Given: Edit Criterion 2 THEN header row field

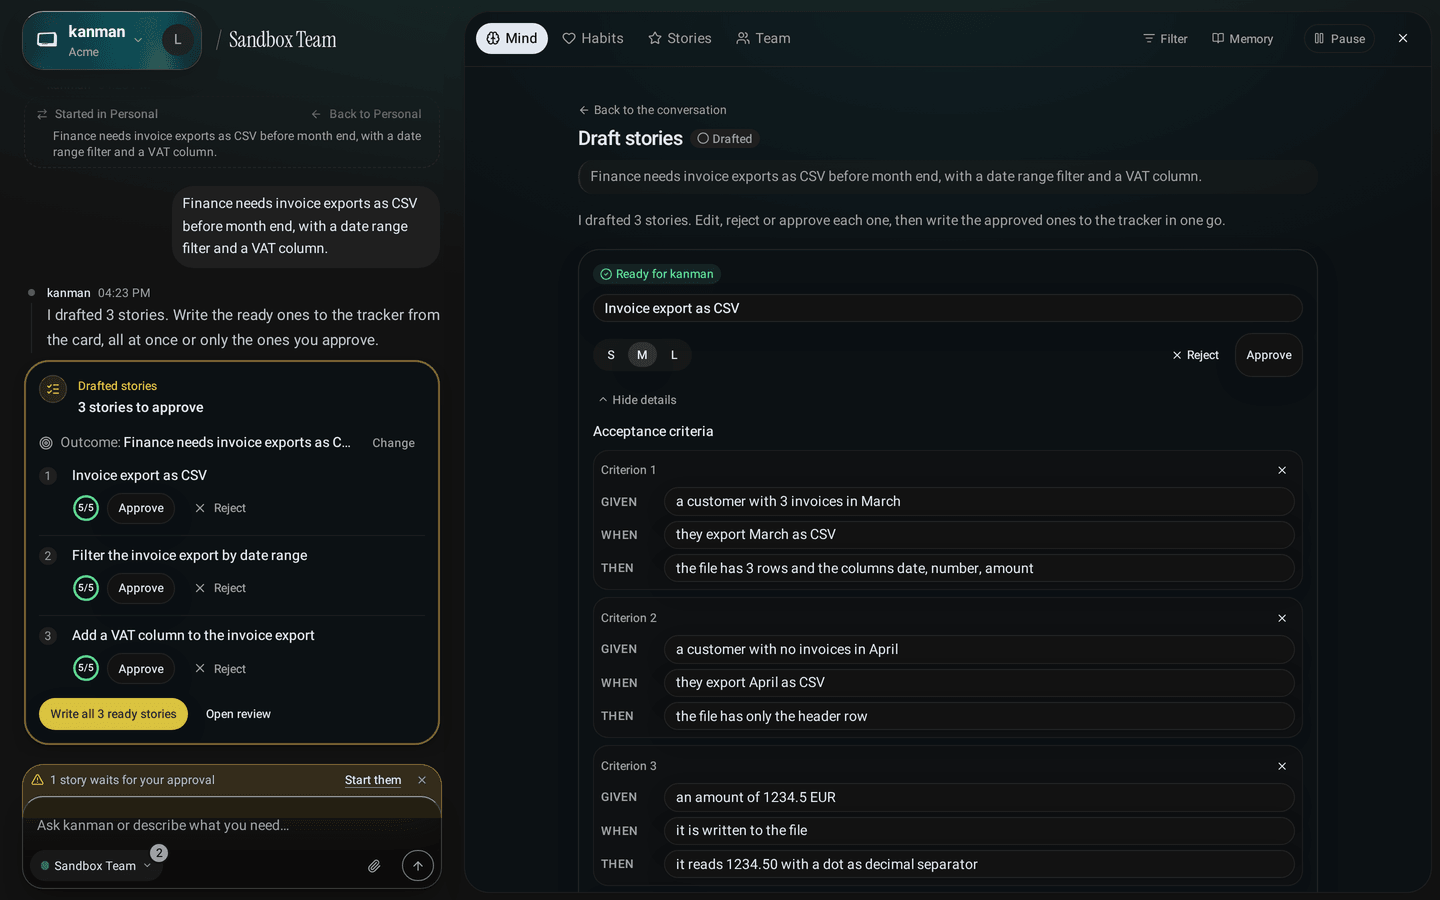Looking at the screenshot, I should click(x=979, y=716).
